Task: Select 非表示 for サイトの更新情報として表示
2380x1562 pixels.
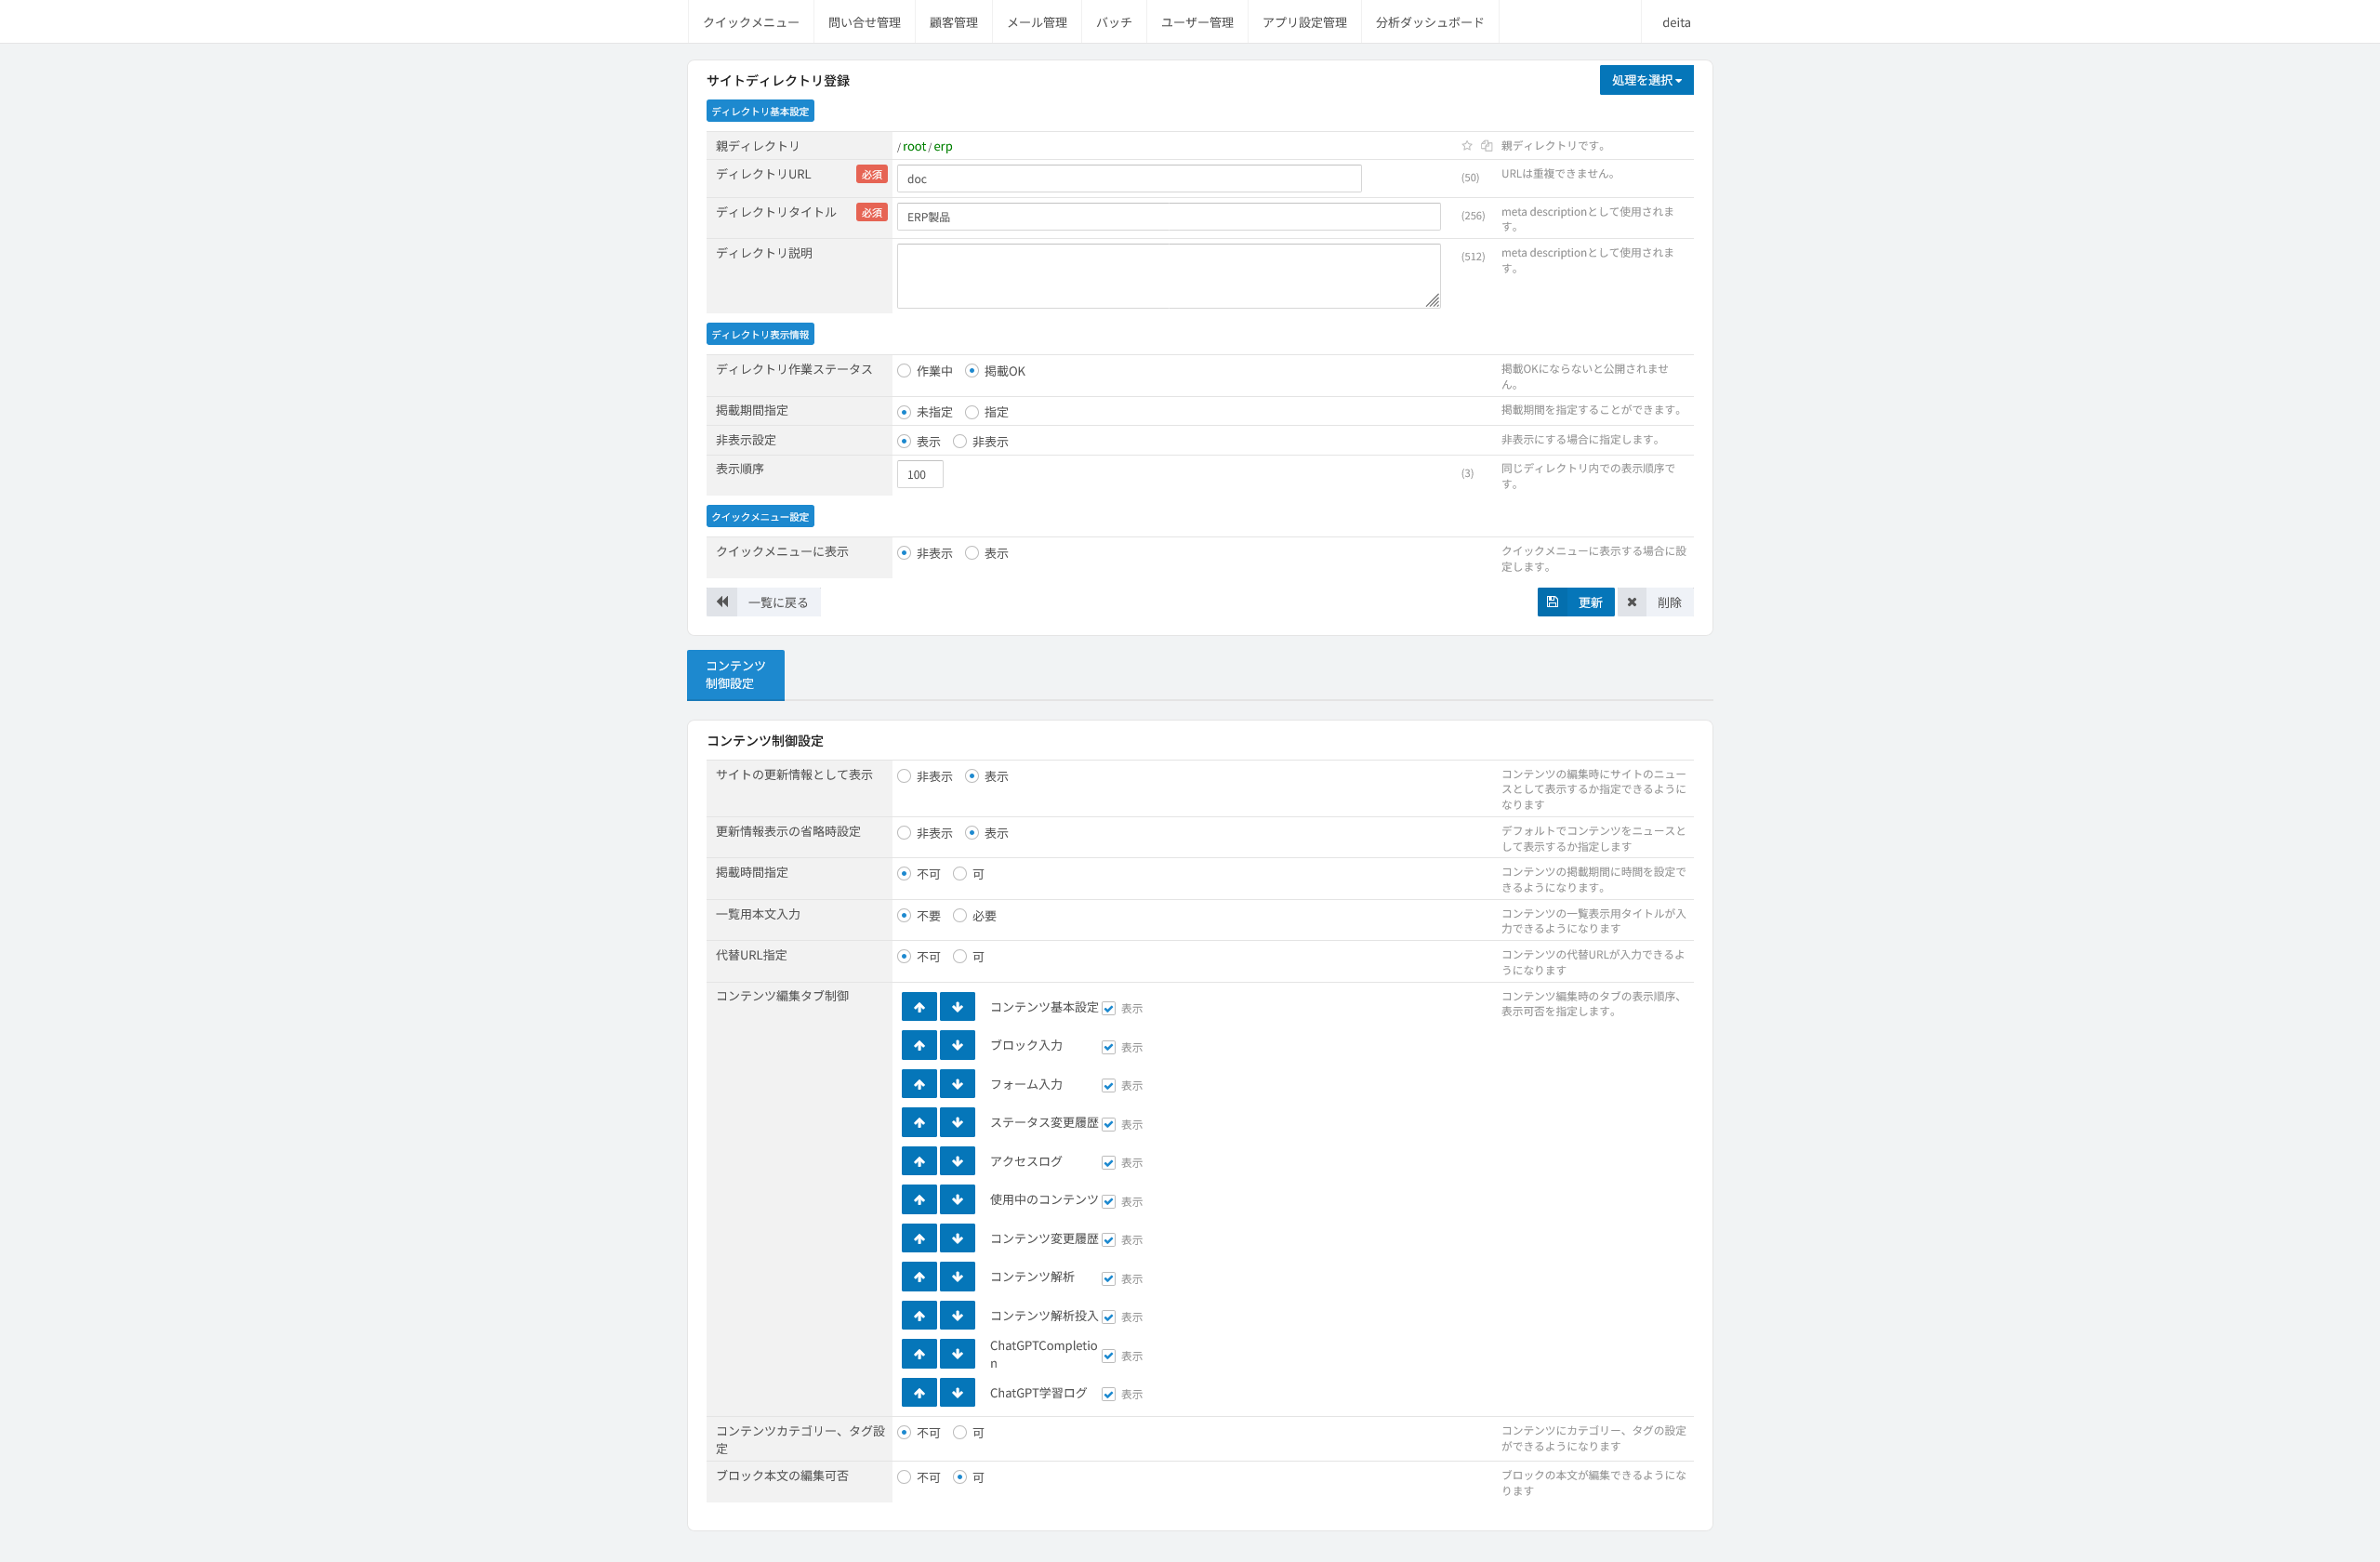Action: pos(904,776)
